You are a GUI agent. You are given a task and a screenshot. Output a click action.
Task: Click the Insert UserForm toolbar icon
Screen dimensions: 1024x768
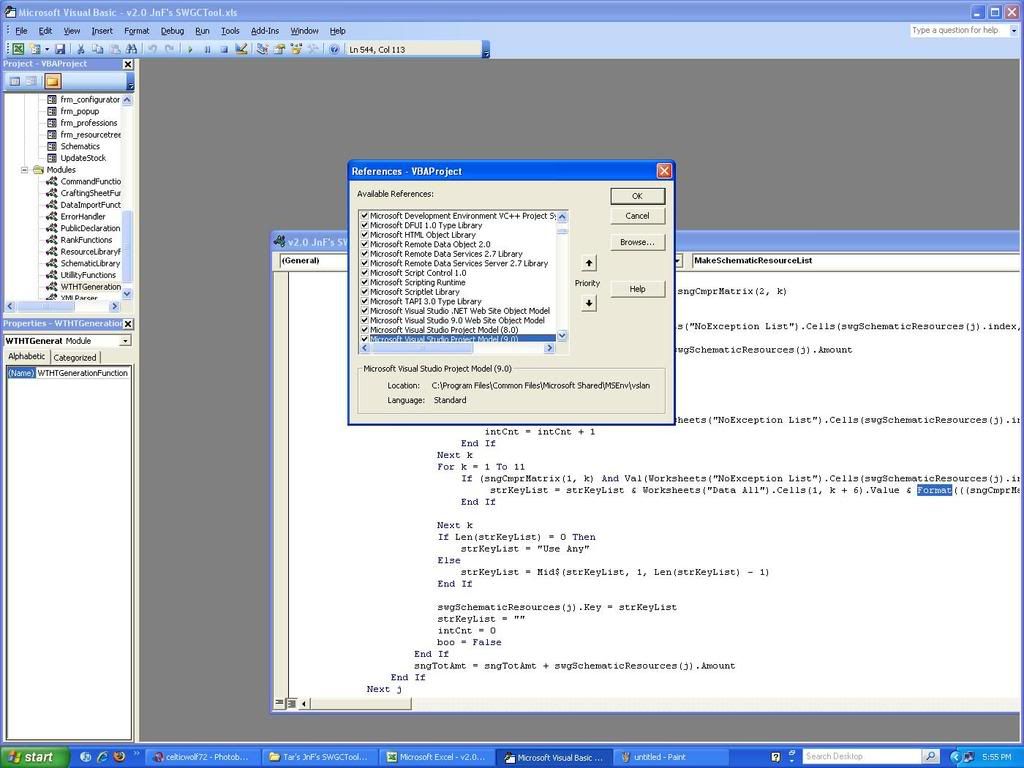[x=35, y=49]
